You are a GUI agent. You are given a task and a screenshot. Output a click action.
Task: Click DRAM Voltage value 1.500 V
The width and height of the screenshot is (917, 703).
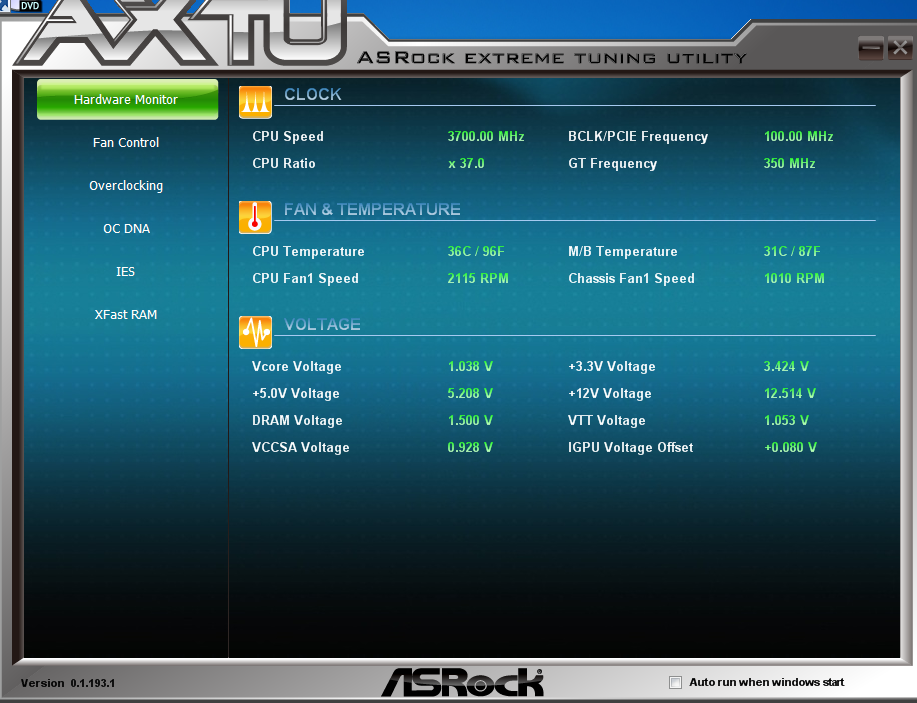click(x=470, y=420)
